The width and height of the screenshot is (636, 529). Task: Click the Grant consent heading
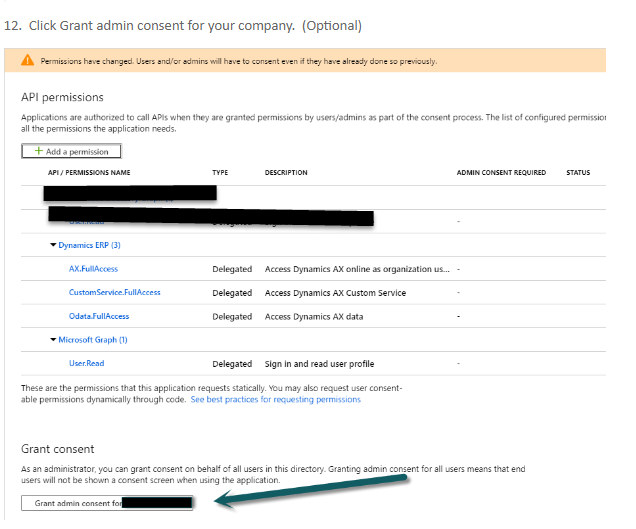tap(58, 449)
